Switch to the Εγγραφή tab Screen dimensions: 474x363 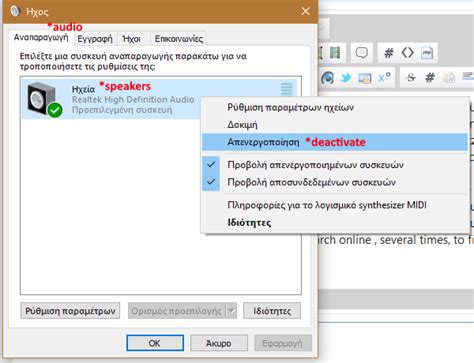(95, 39)
